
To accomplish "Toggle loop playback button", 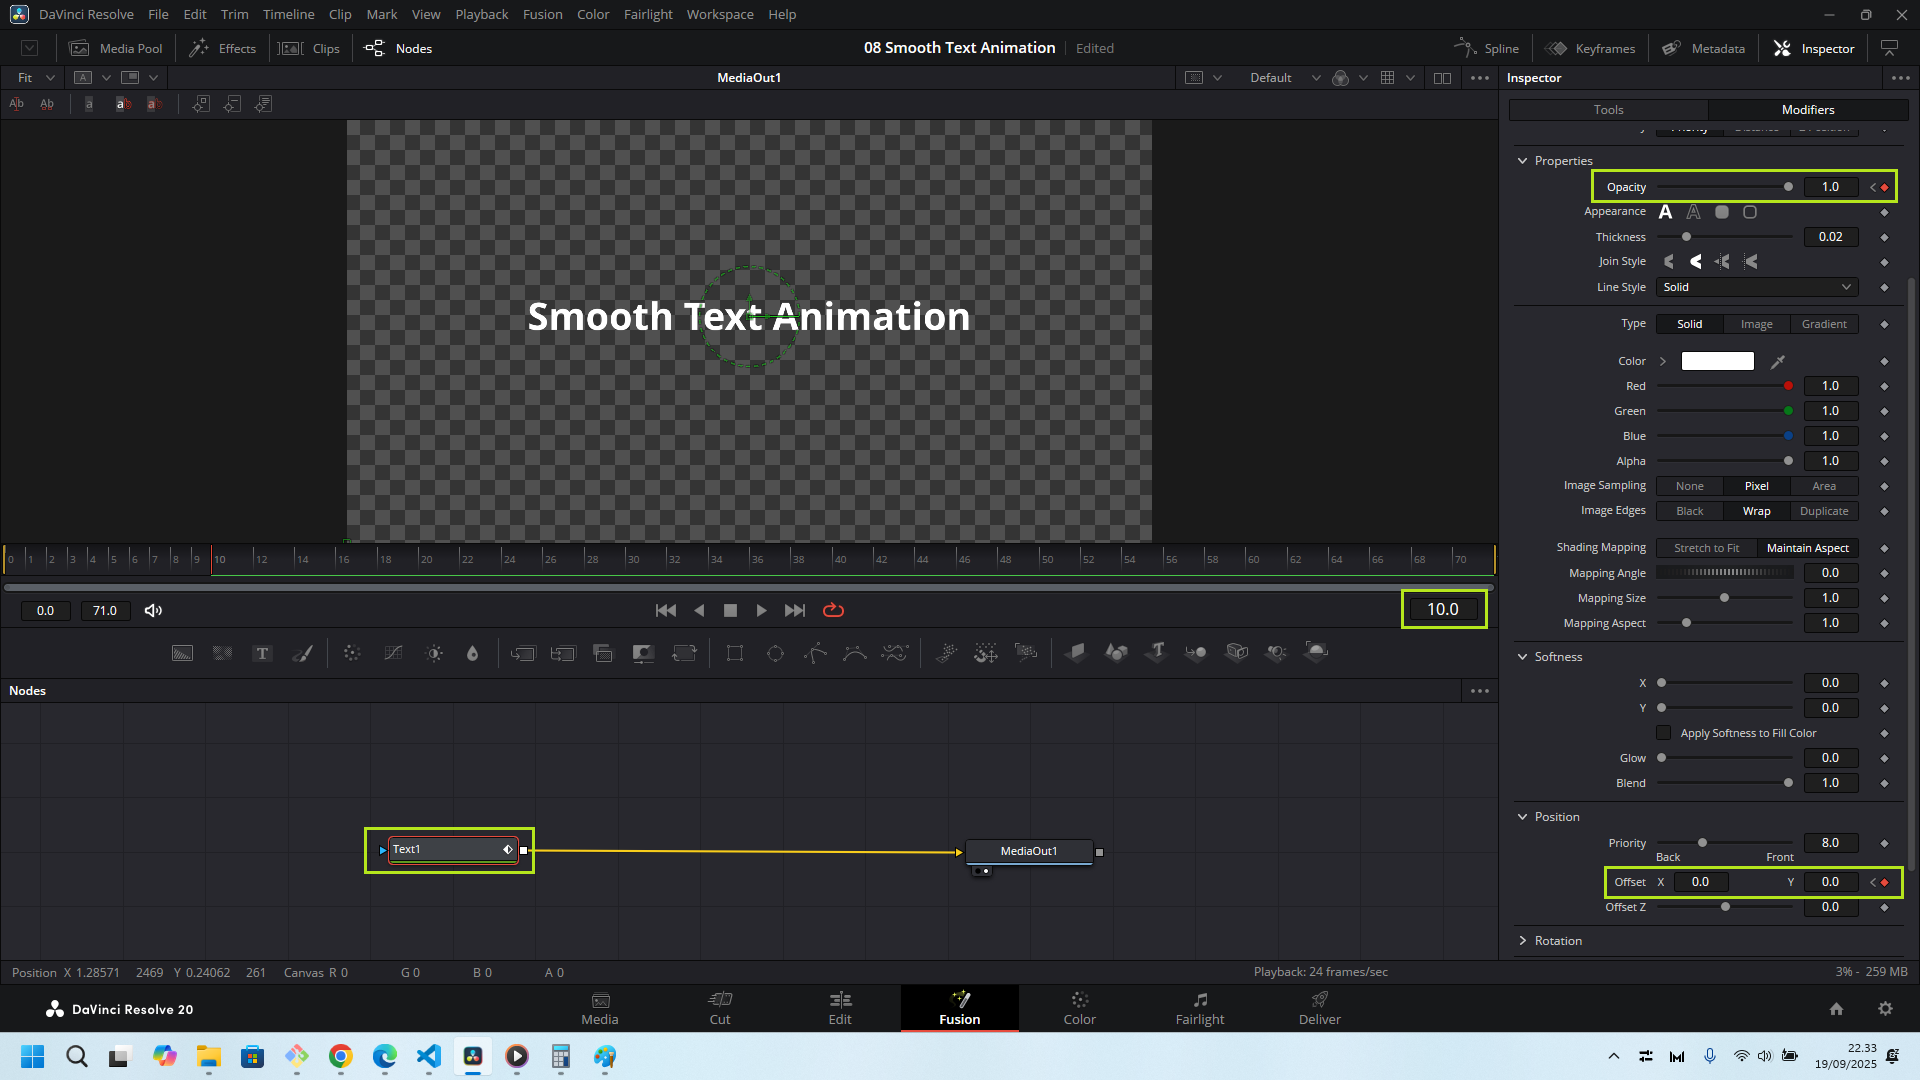I will (833, 610).
